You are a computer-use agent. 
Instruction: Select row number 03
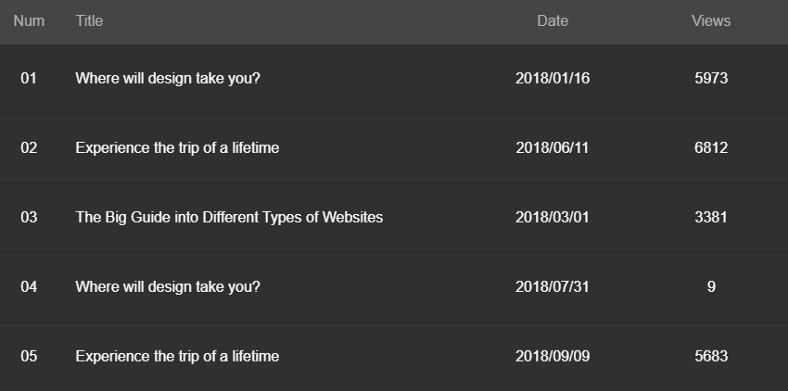pos(29,217)
